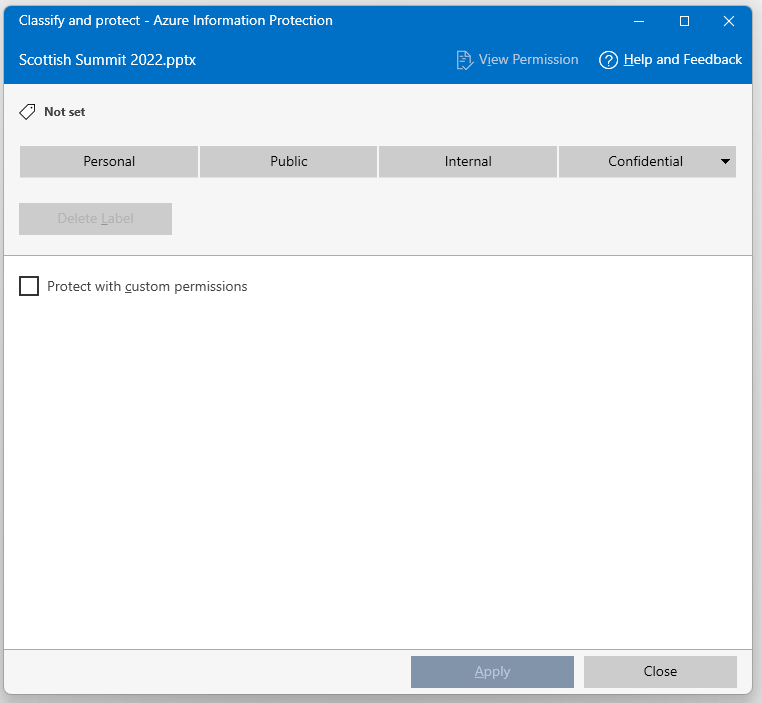Open the View Permission text link

click(528, 60)
